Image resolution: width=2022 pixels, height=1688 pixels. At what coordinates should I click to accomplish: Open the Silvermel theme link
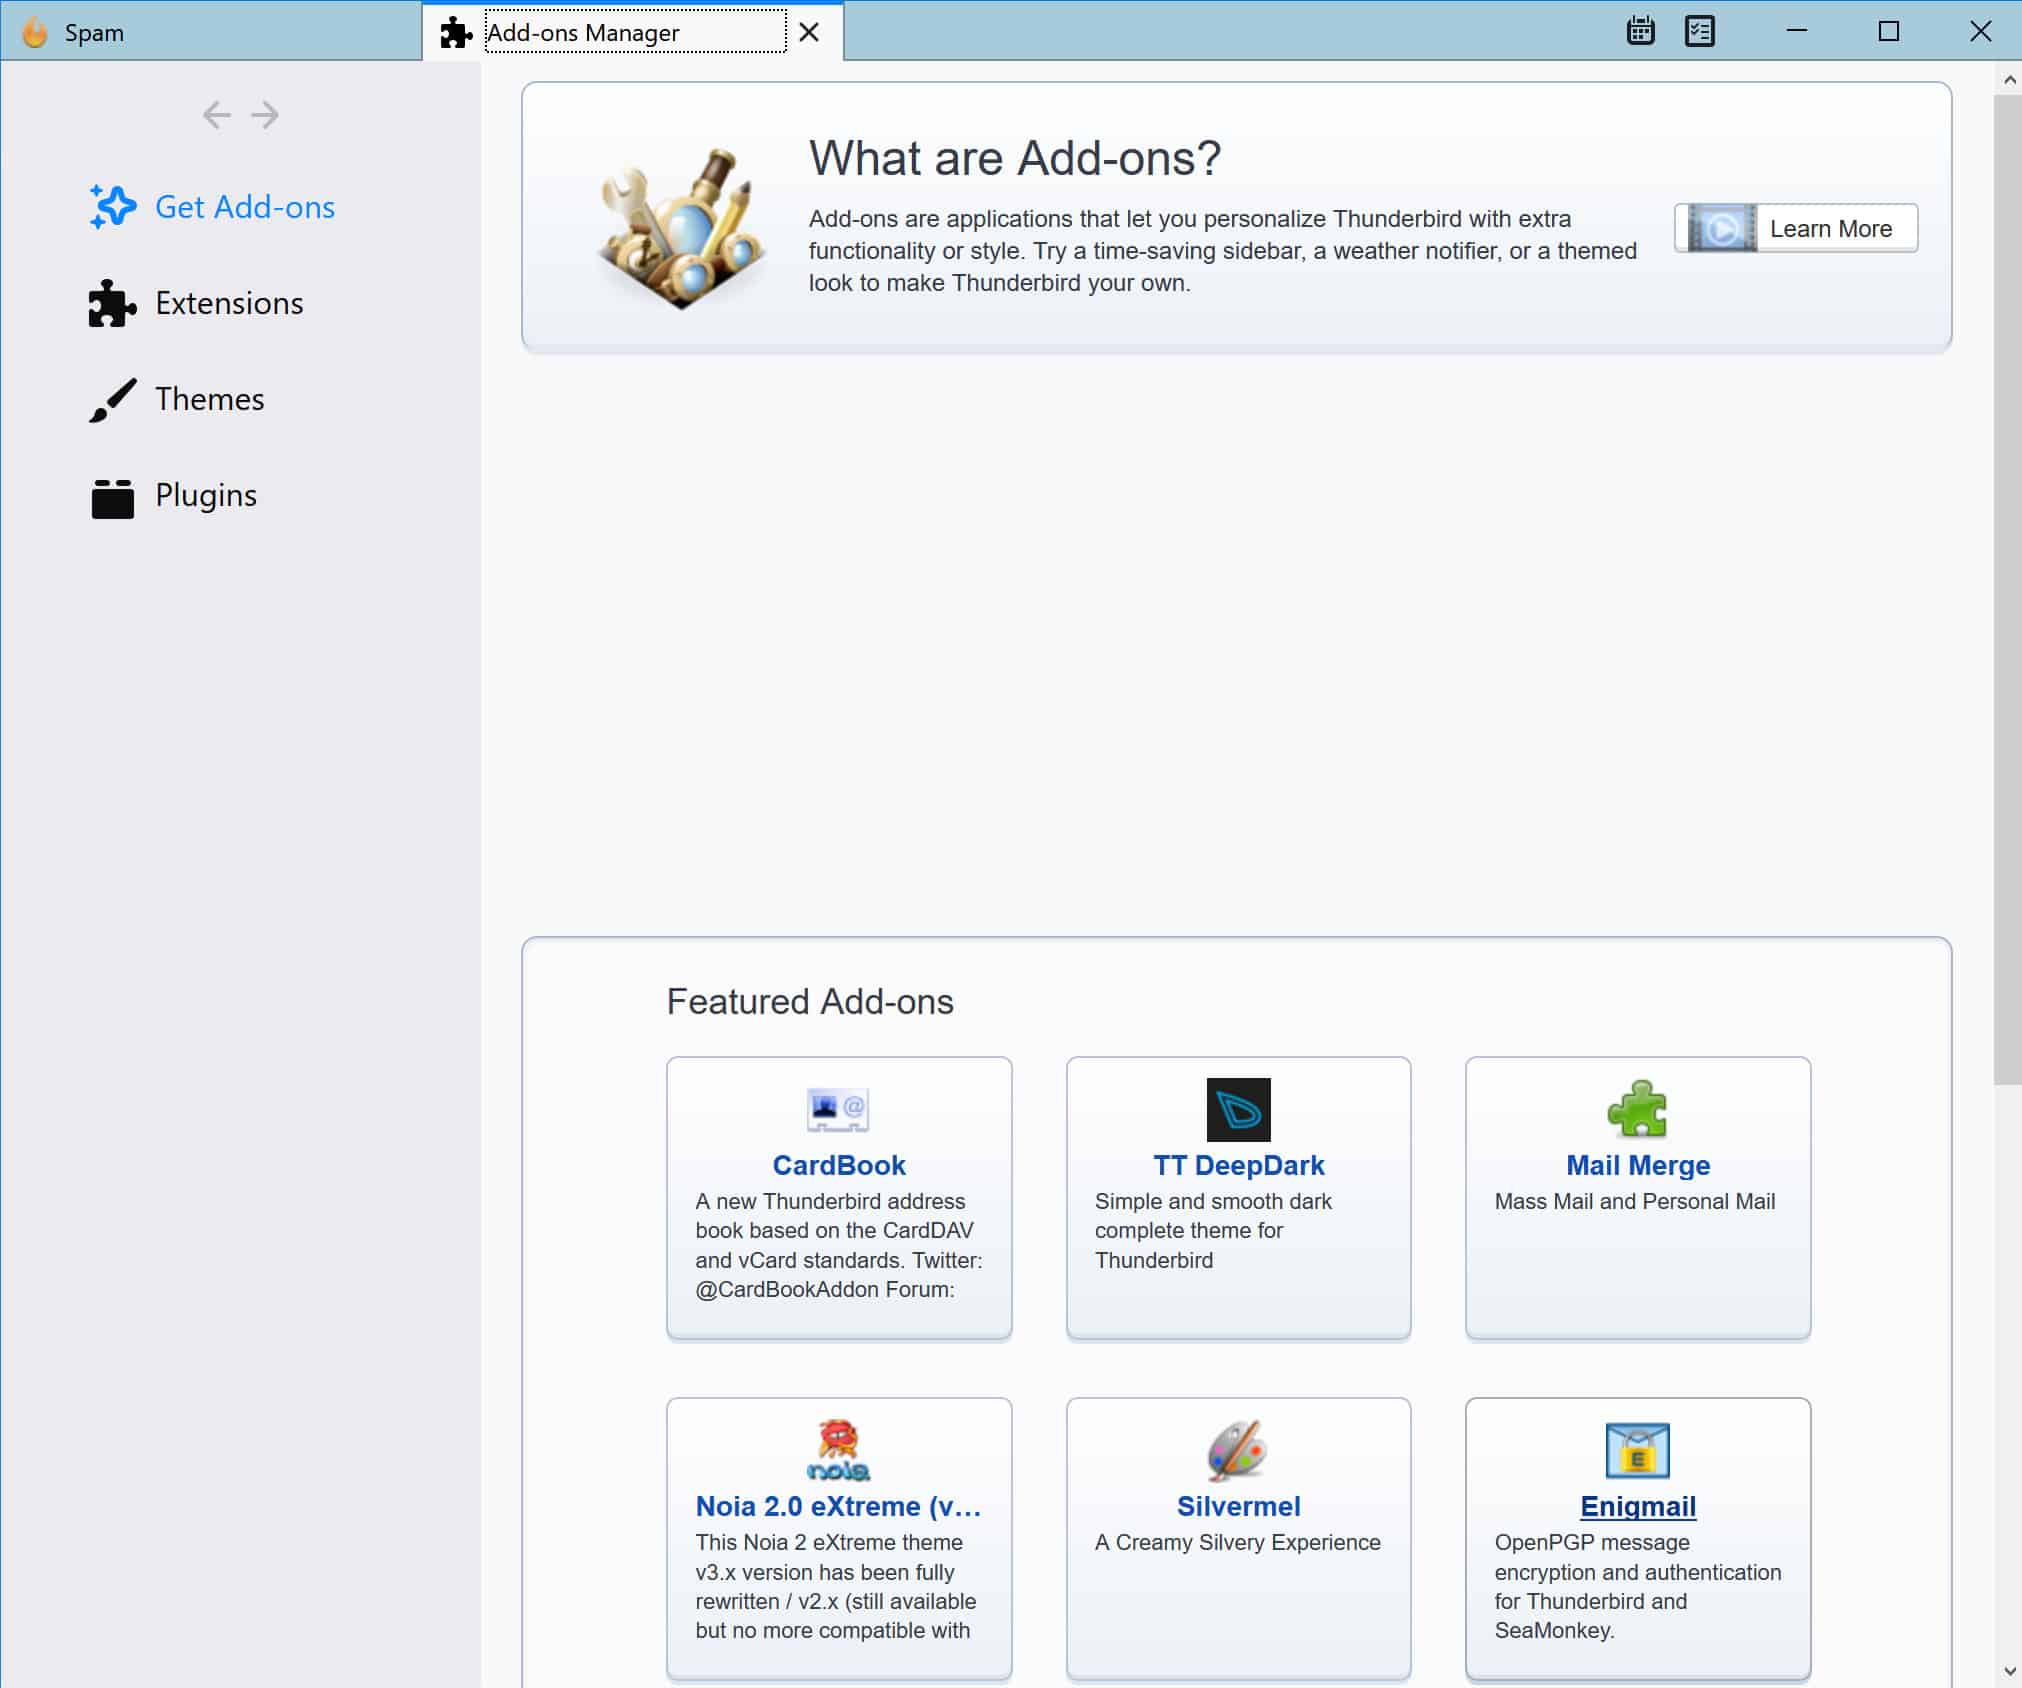(1238, 1506)
